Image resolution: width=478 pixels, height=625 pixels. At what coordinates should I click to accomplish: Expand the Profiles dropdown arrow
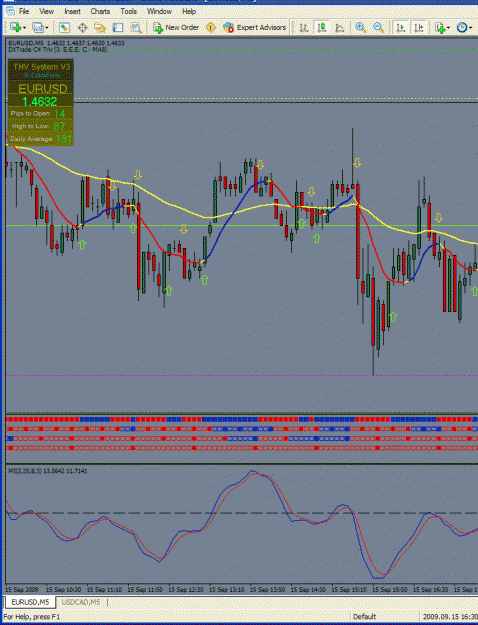tap(47, 28)
